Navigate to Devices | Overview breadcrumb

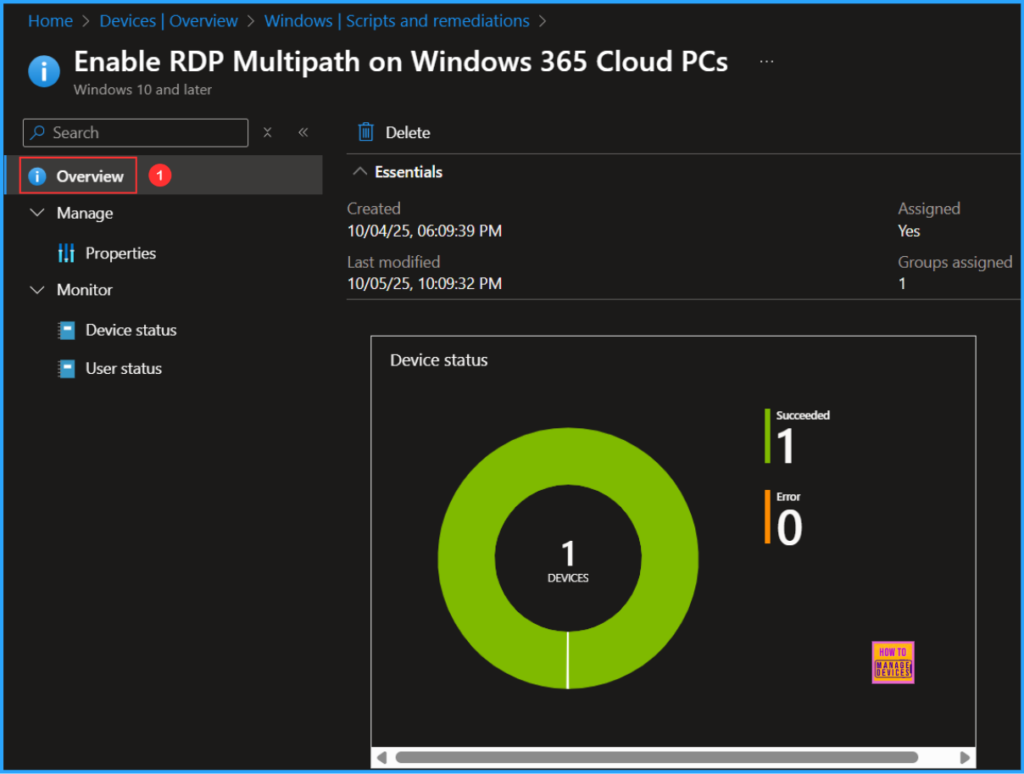[168, 21]
